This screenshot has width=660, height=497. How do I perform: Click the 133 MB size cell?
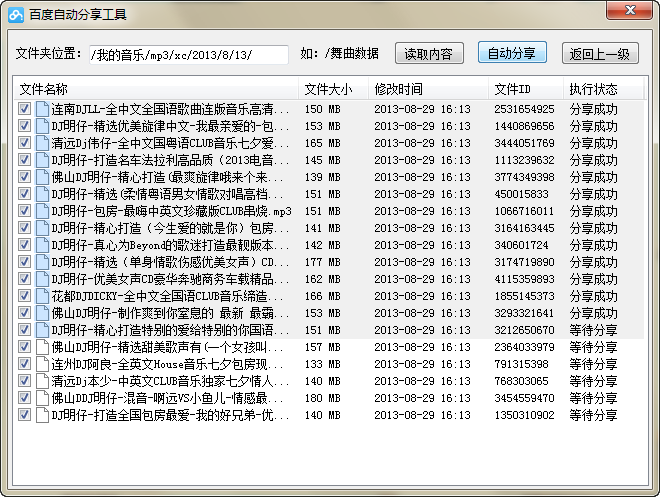point(322,364)
